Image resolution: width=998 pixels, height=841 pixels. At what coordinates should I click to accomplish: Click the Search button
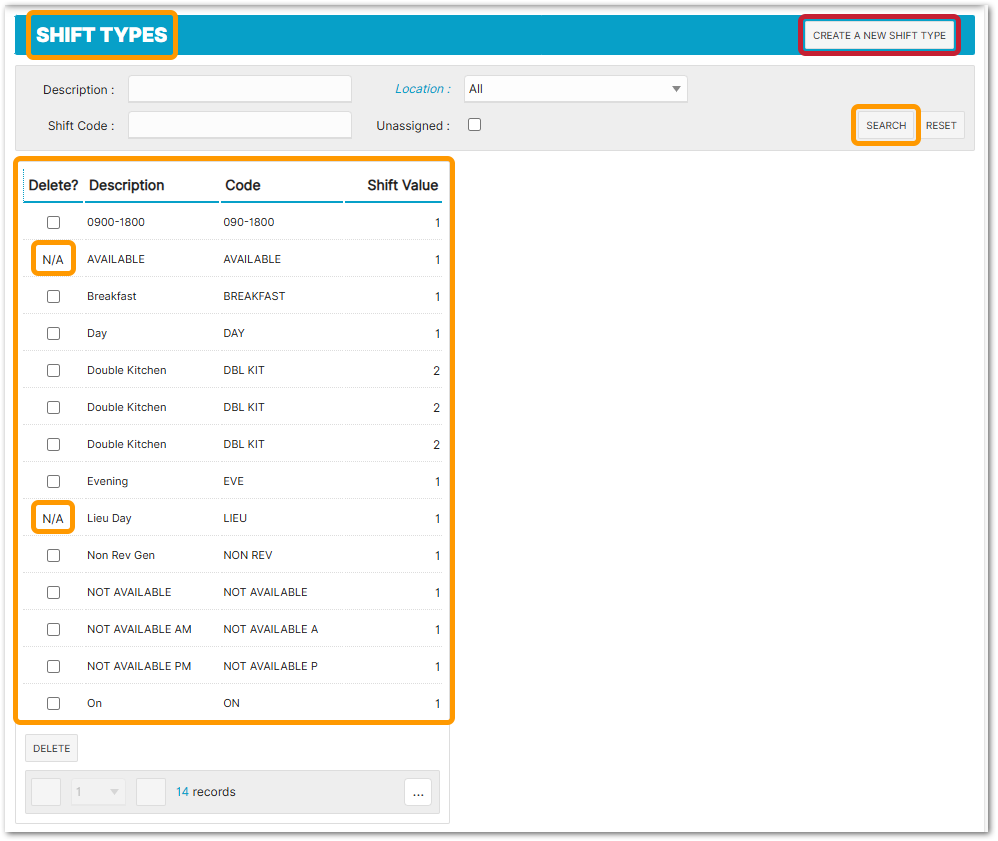pos(886,125)
